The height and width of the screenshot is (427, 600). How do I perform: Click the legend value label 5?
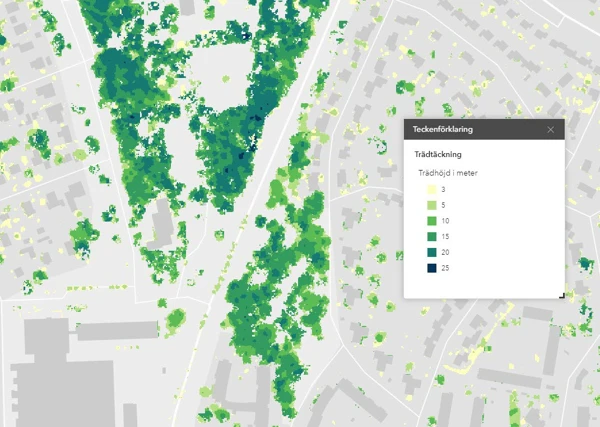point(443,205)
